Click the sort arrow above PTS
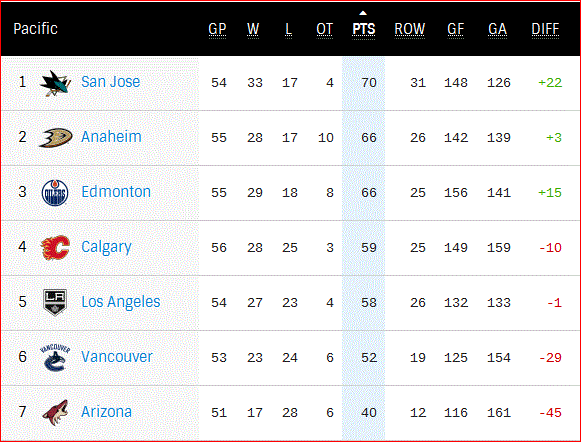Viewport: 581px width, 442px height. click(x=363, y=13)
